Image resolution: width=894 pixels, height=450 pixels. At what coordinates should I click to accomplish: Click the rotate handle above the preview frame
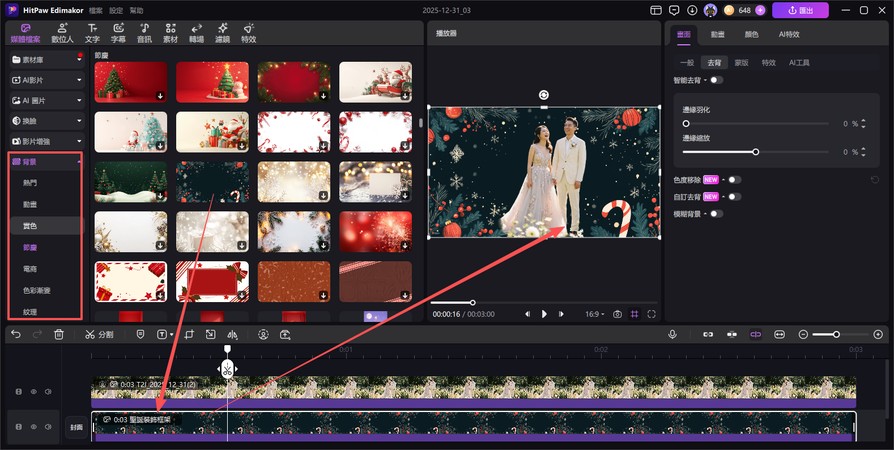coord(544,95)
